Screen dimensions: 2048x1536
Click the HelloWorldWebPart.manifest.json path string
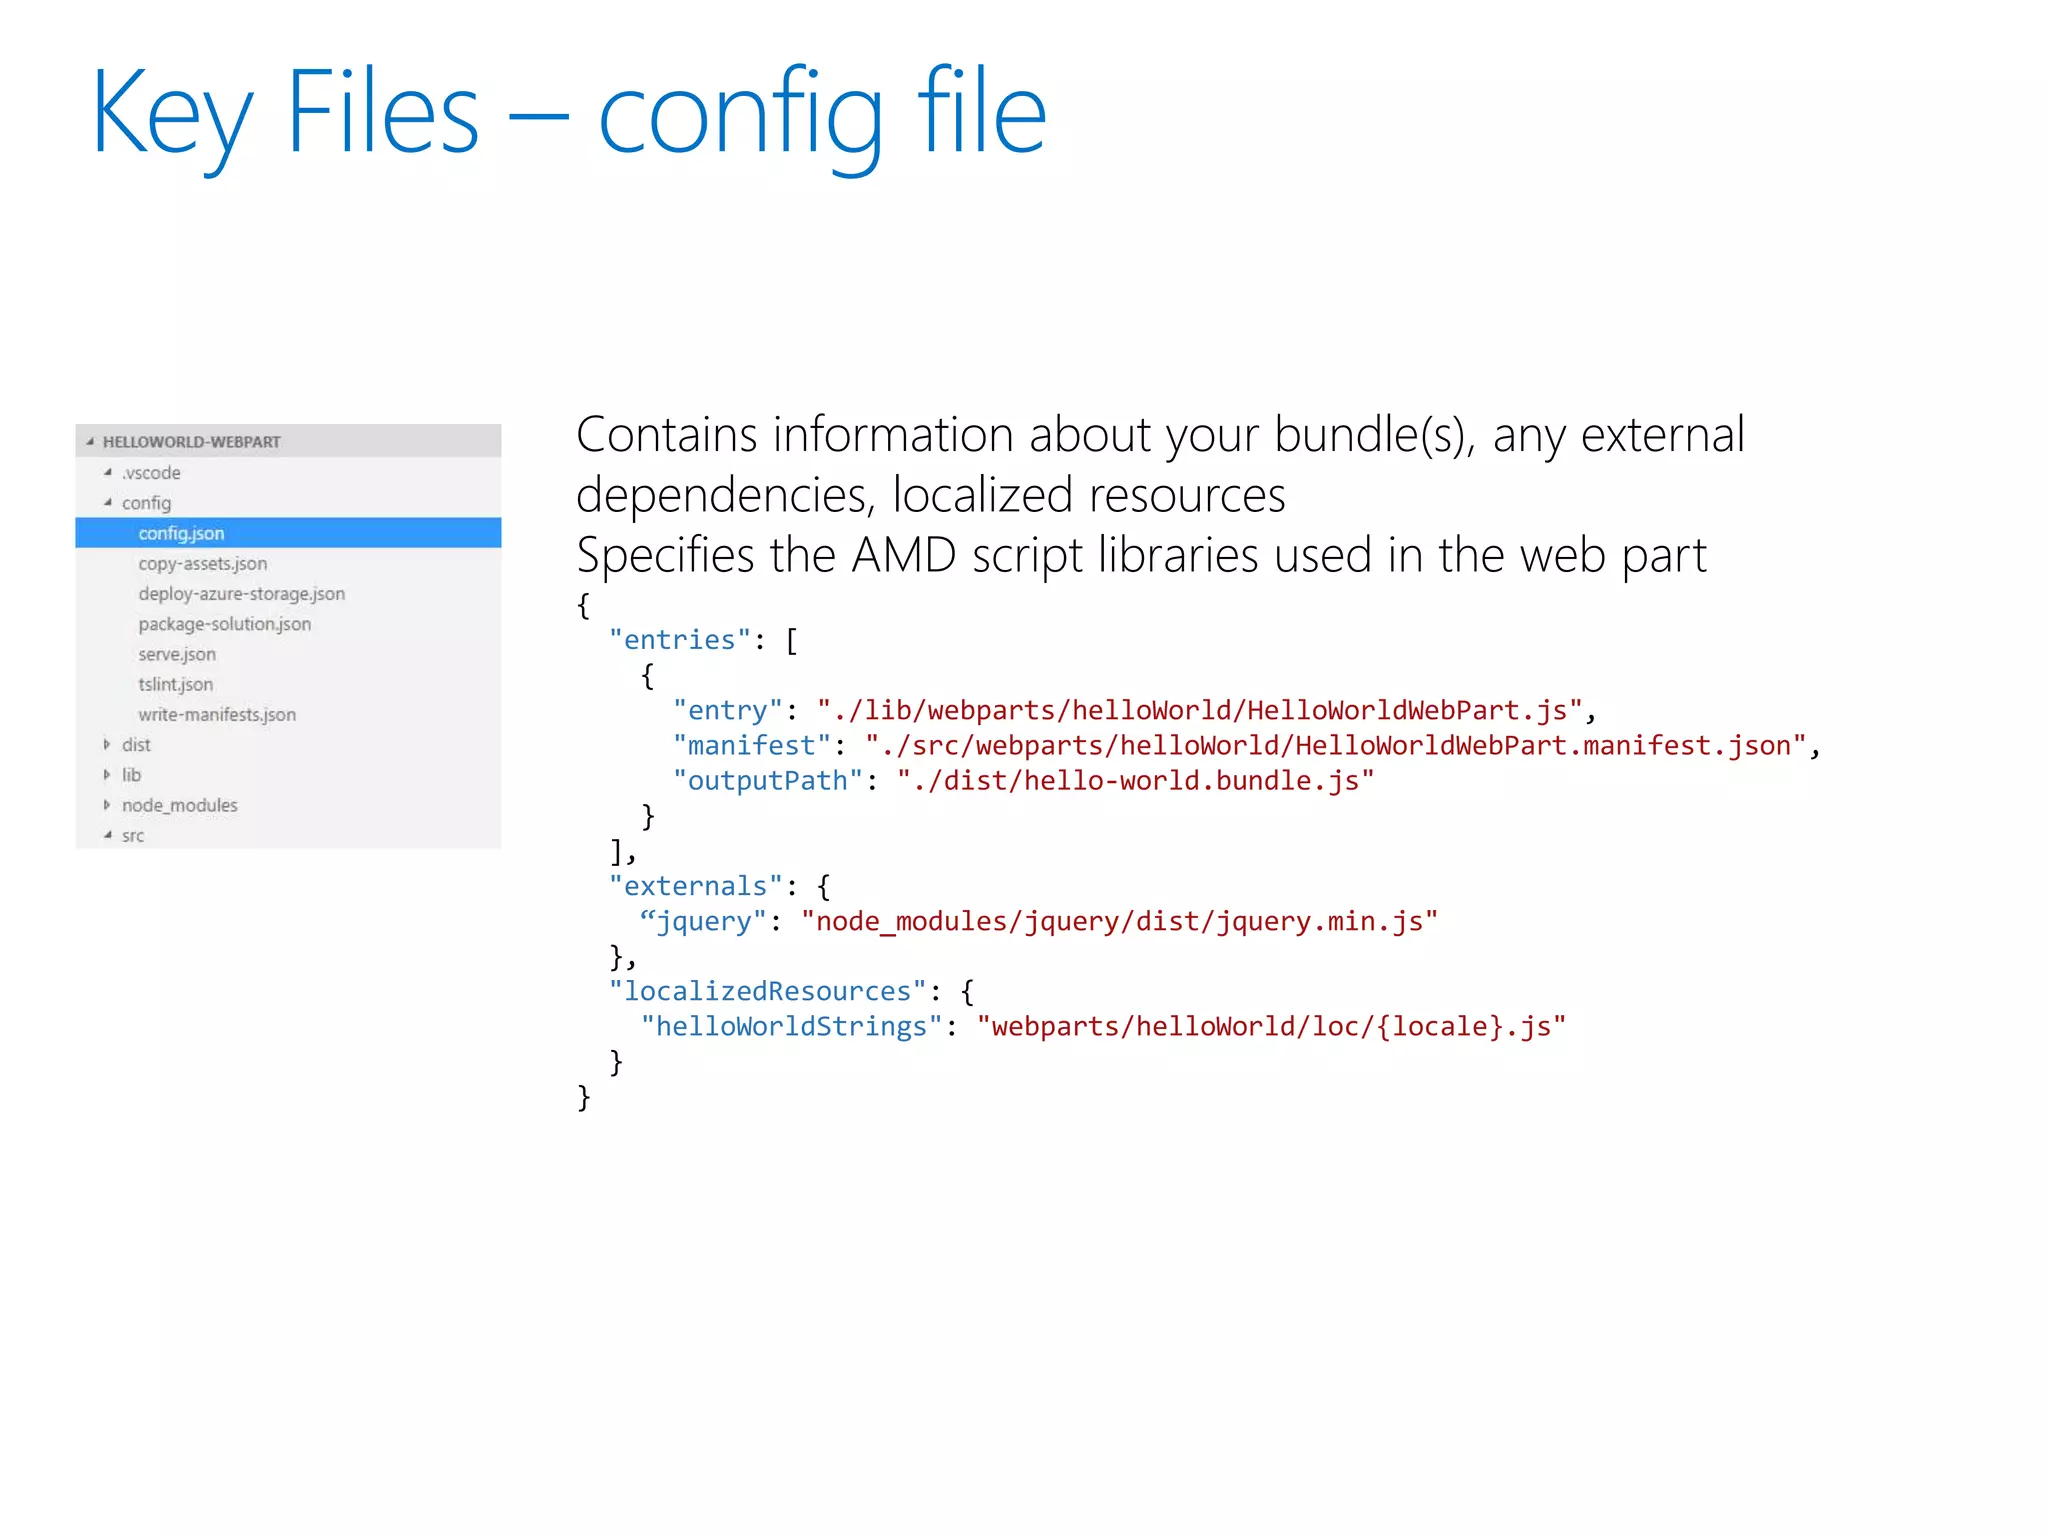[1336, 745]
